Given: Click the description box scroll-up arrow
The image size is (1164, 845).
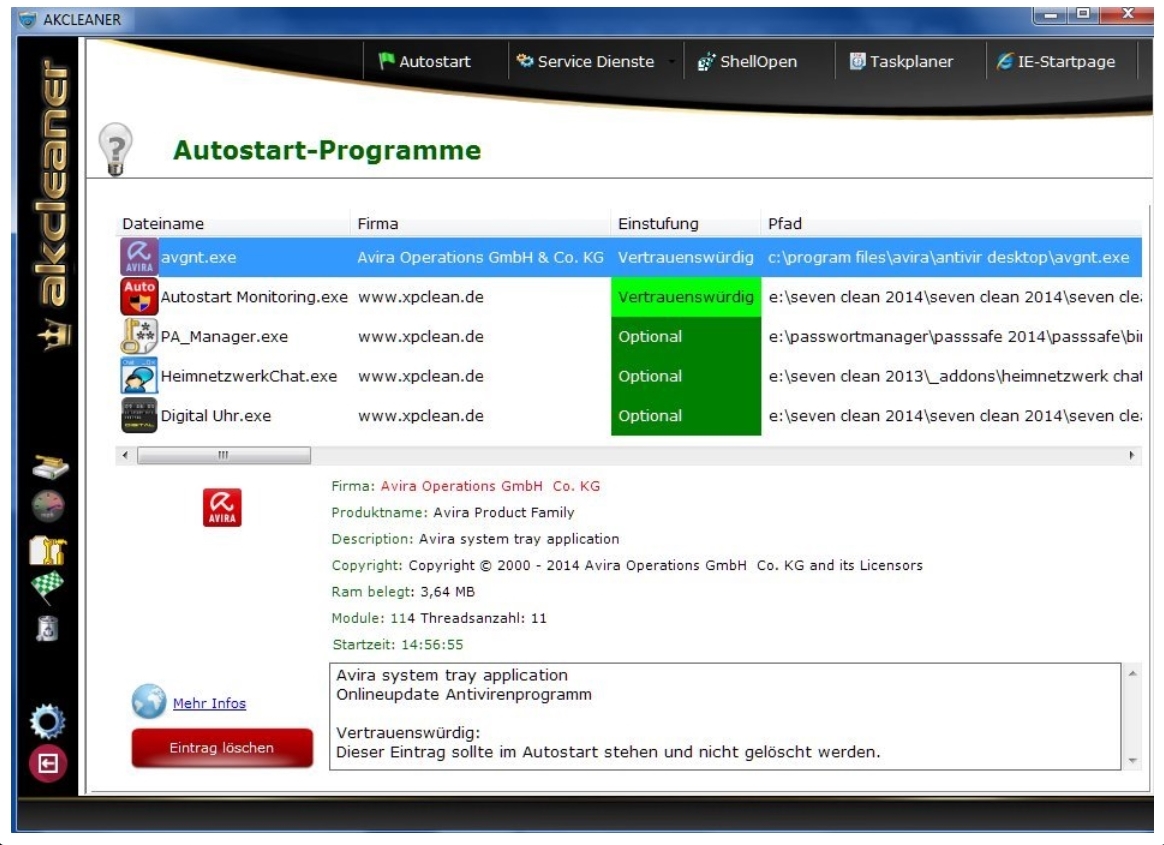Looking at the screenshot, I should click(1132, 673).
